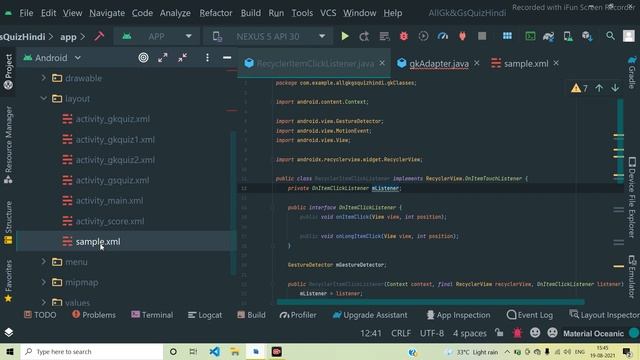Click the Make Project hammer icon
Screen dimensions: 640x360
coord(99,36)
